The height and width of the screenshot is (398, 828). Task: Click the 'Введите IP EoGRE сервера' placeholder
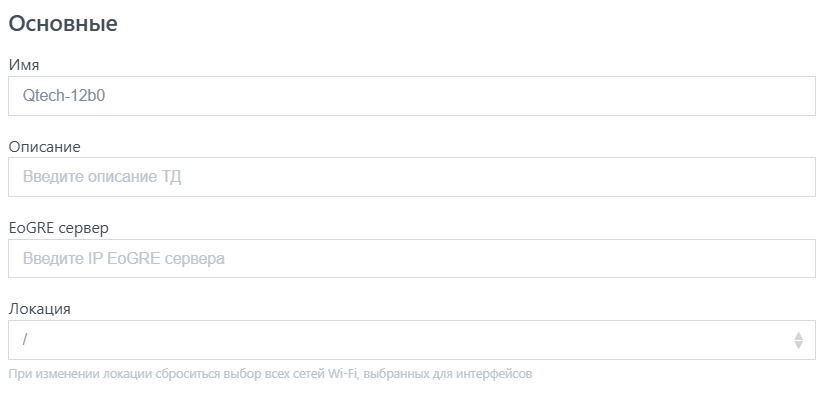pos(124,259)
